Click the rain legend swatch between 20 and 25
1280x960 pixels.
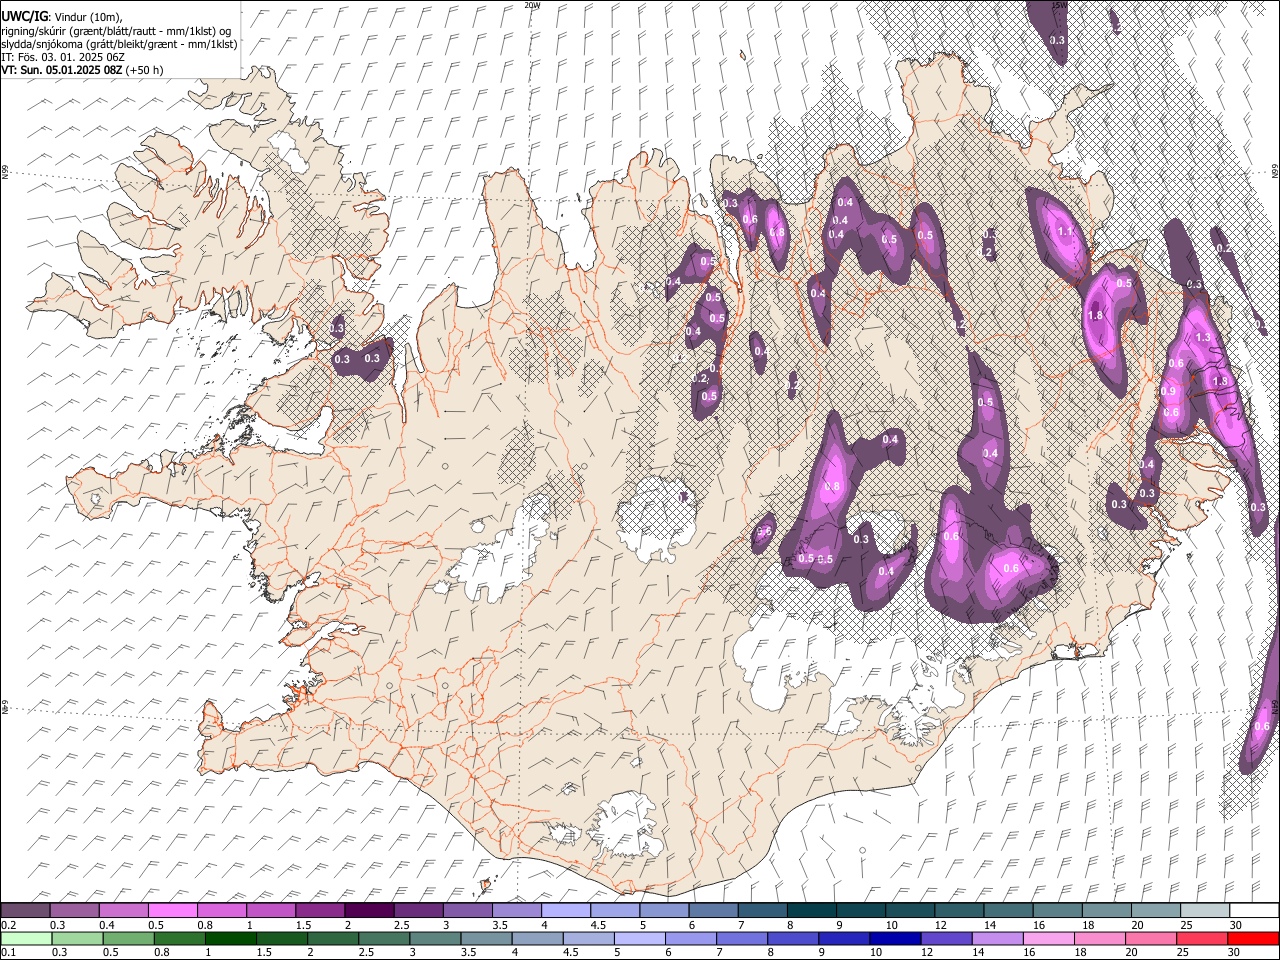pyautogui.click(x=1152, y=938)
